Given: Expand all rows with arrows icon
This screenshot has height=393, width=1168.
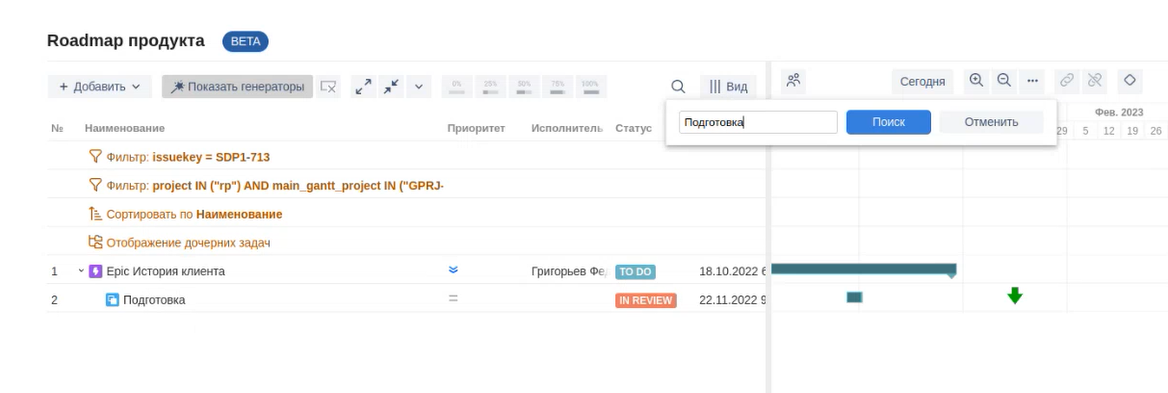Looking at the screenshot, I should (364, 86).
